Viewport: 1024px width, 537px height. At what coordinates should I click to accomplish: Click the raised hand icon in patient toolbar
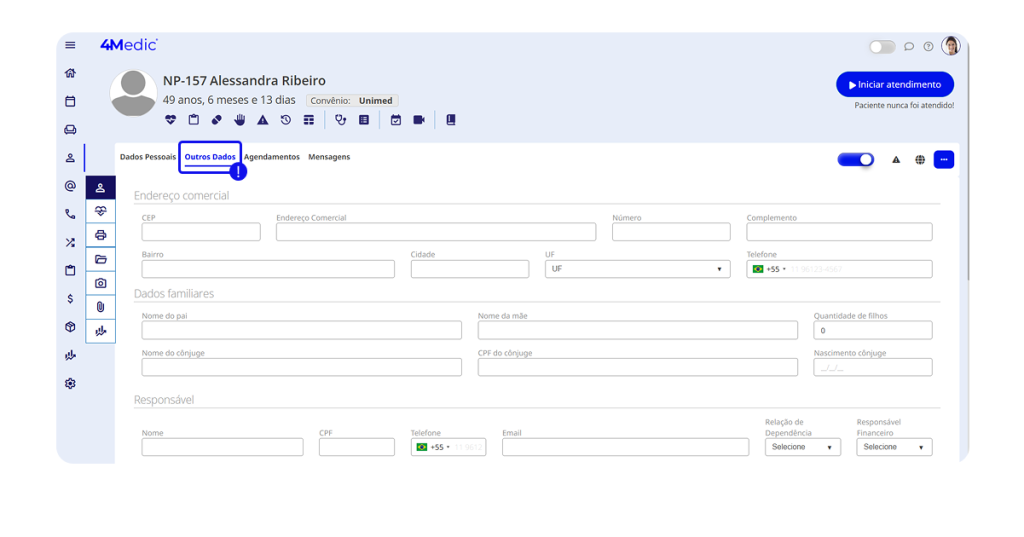(240, 120)
